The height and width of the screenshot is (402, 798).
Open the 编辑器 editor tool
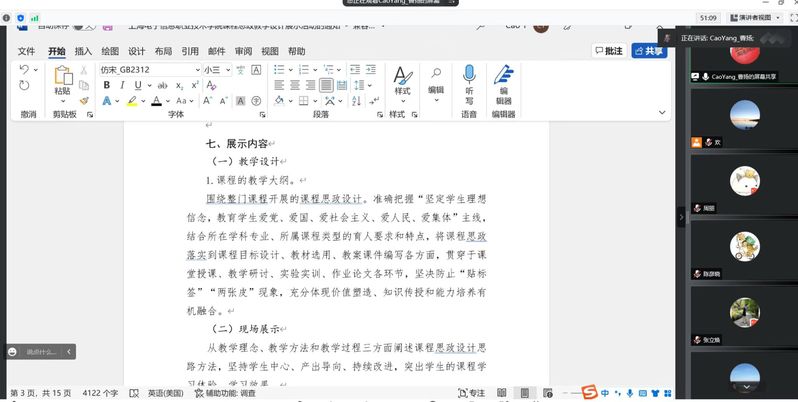tap(503, 82)
